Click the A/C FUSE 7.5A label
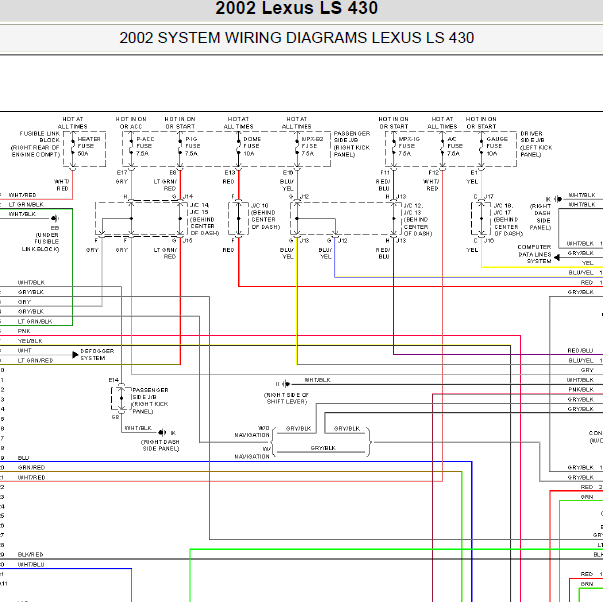 455,146
